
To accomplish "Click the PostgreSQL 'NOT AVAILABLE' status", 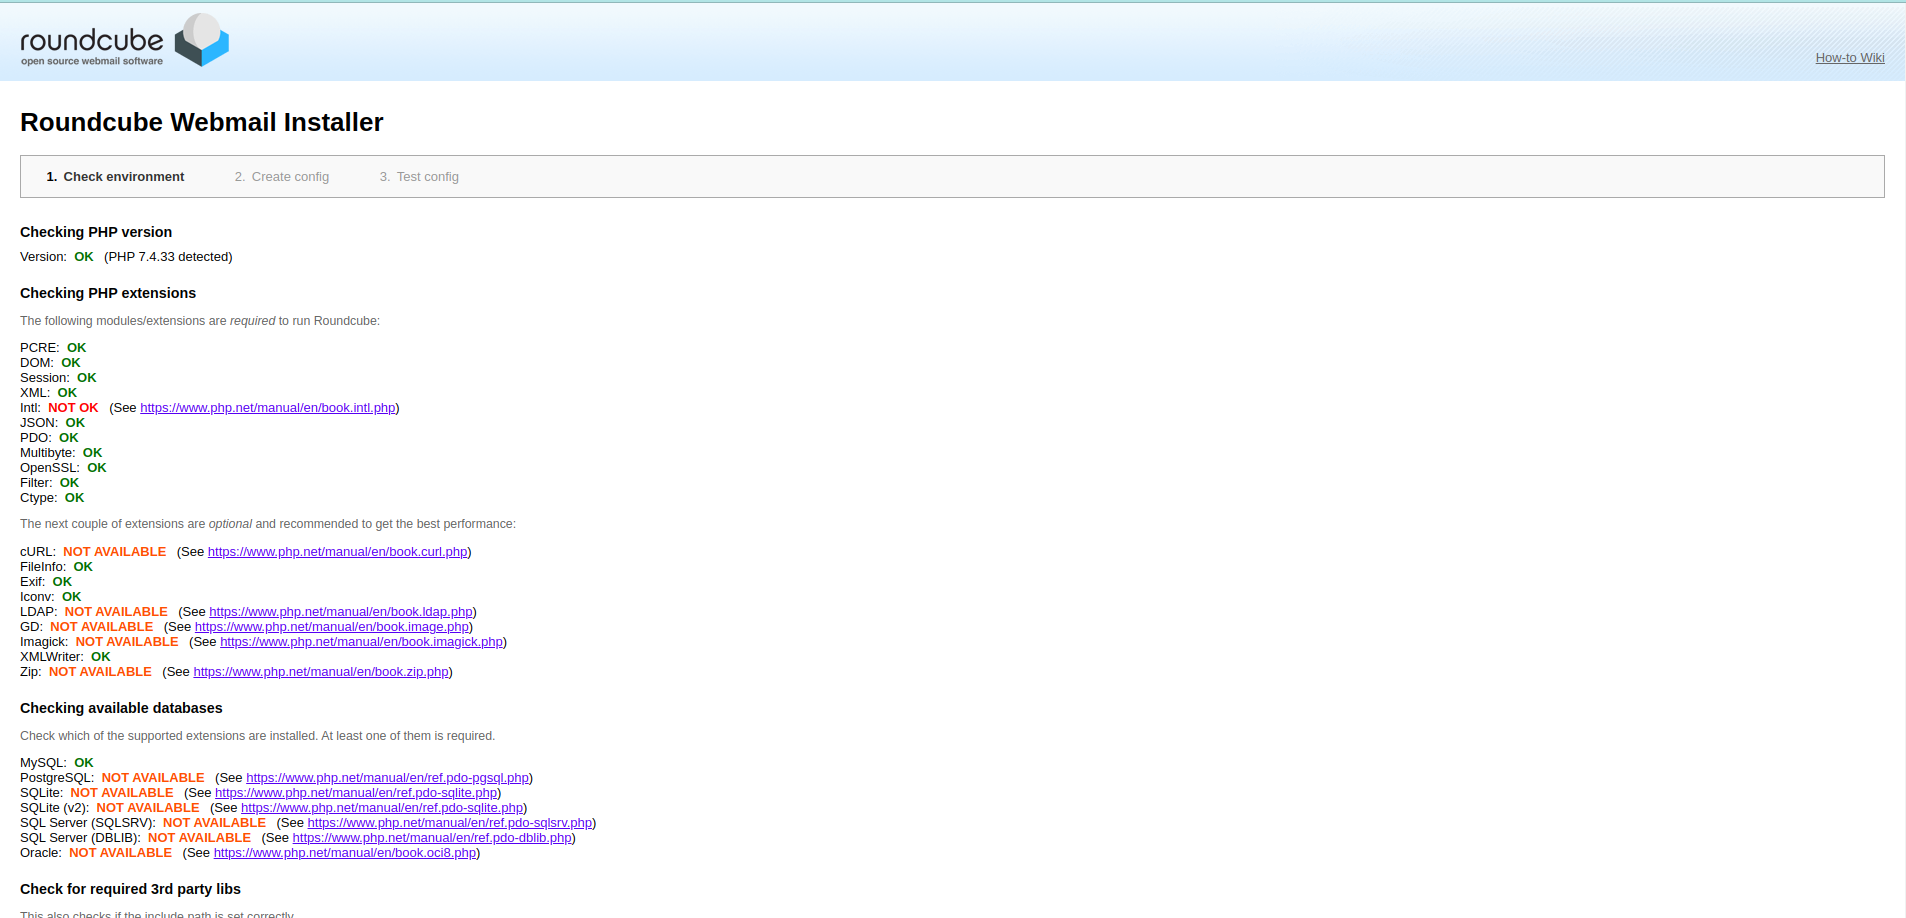I will tap(153, 778).
